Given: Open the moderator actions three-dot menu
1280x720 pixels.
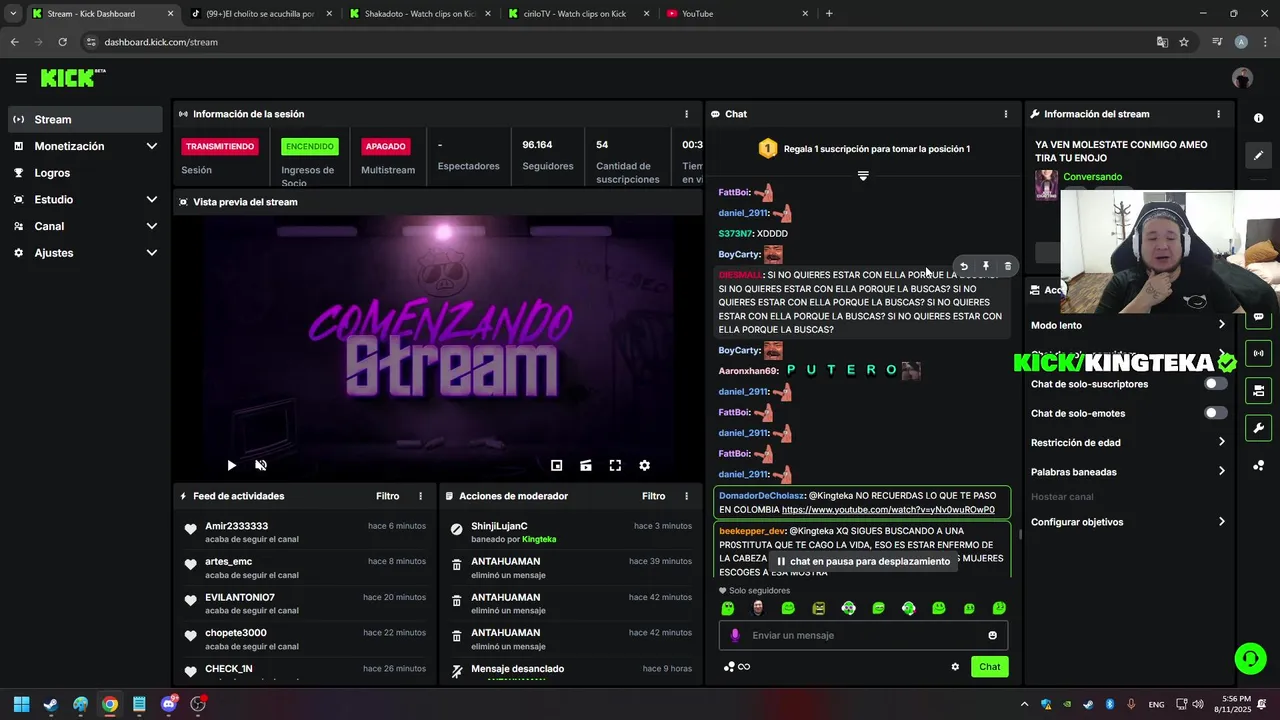Looking at the screenshot, I should click(686, 496).
